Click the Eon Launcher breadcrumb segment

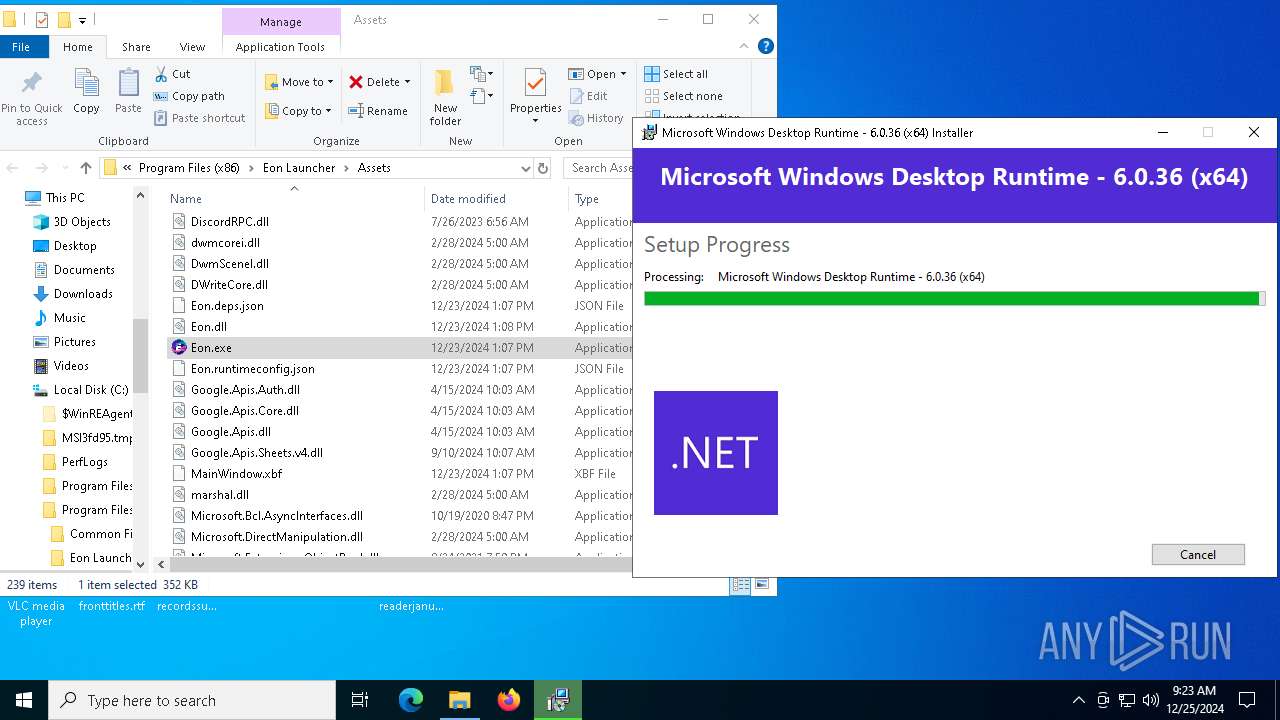pos(299,168)
